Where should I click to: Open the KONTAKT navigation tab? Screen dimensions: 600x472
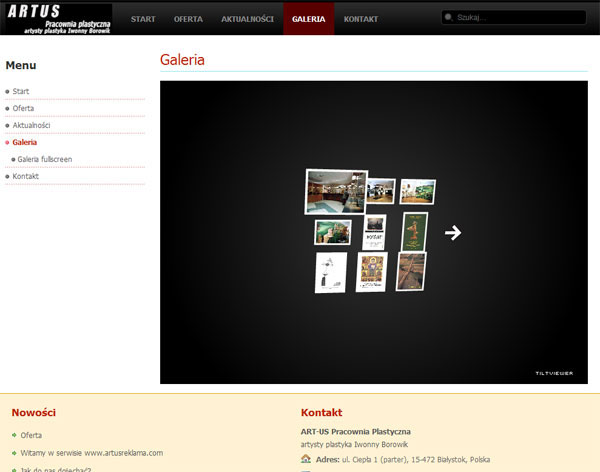tap(361, 19)
